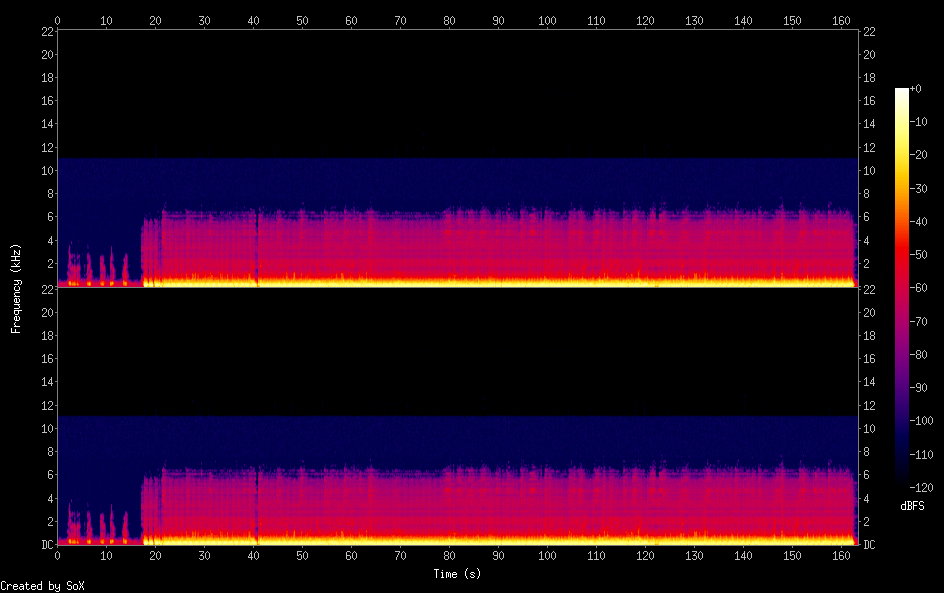Select the 40 tick on the top time axis

253,20
